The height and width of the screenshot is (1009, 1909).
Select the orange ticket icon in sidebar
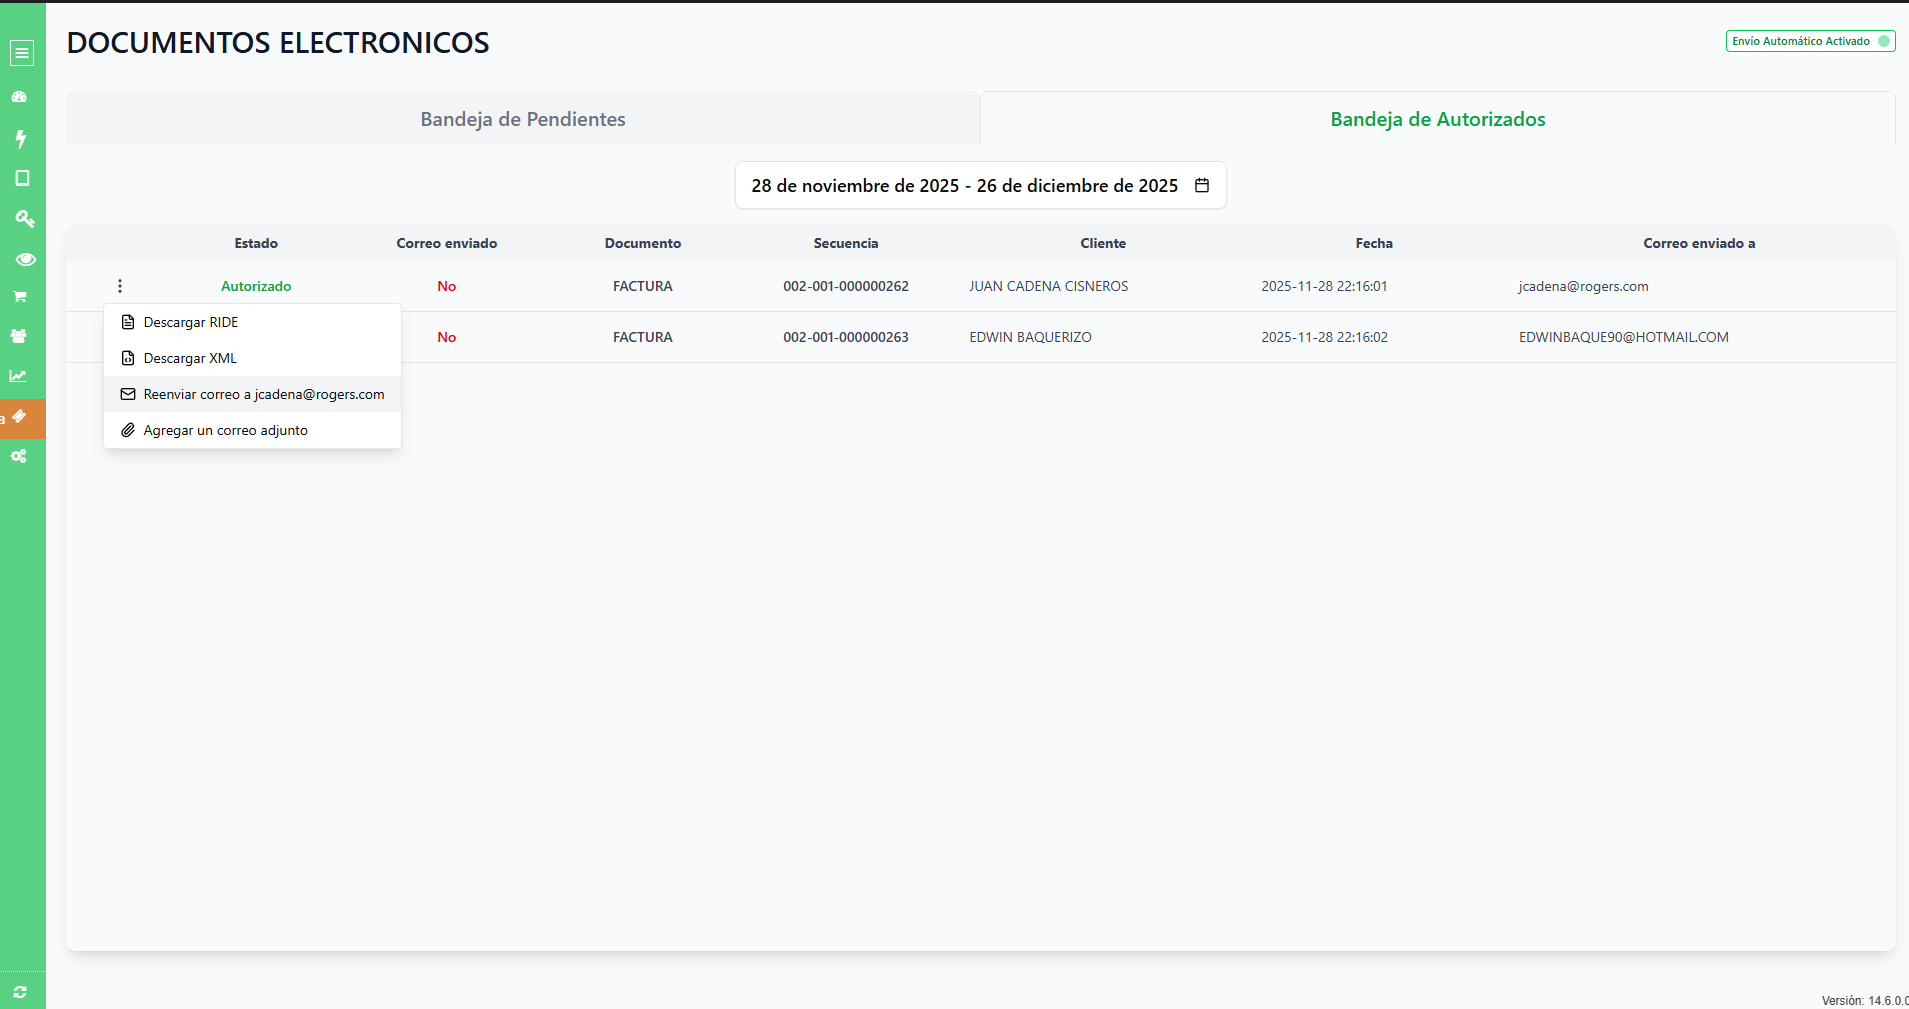click(x=19, y=417)
